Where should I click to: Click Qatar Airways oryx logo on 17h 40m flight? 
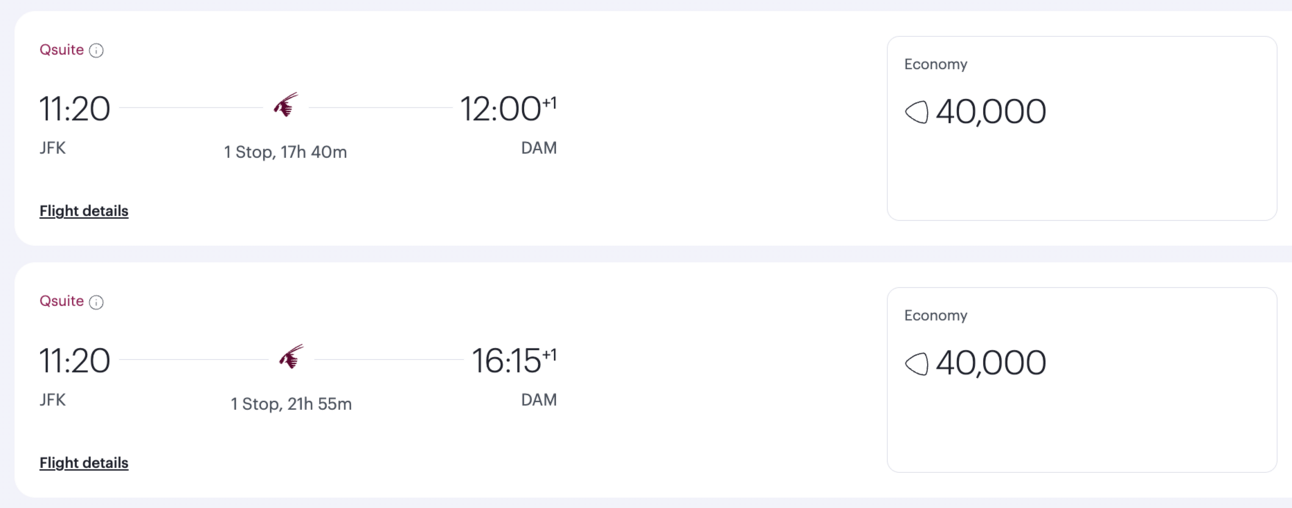point(286,105)
